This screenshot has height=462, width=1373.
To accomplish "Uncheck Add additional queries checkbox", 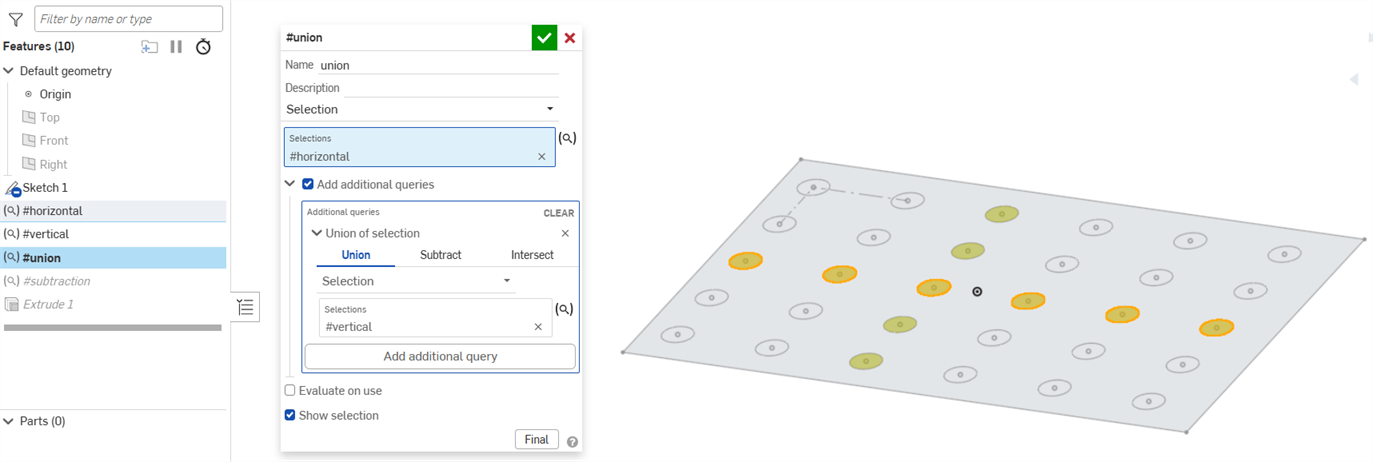I will point(308,184).
